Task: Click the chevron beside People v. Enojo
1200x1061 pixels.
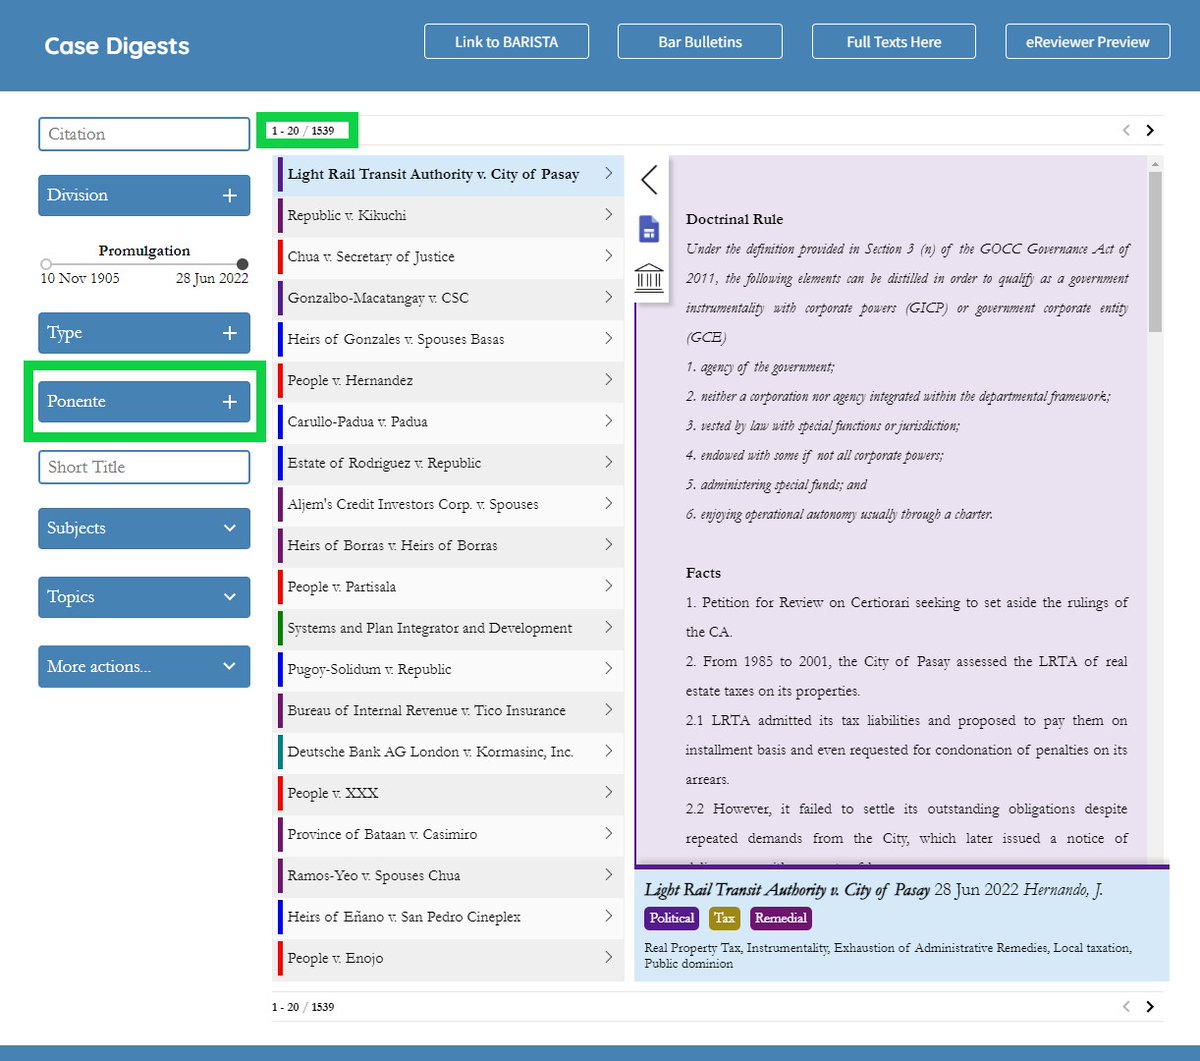Action: [608, 957]
